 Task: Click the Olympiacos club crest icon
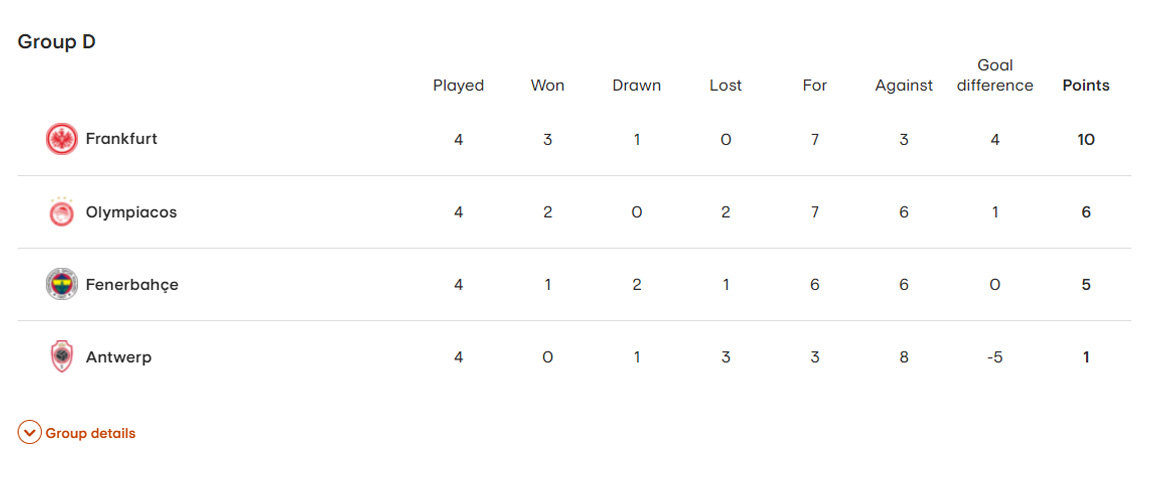pyautogui.click(x=62, y=212)
